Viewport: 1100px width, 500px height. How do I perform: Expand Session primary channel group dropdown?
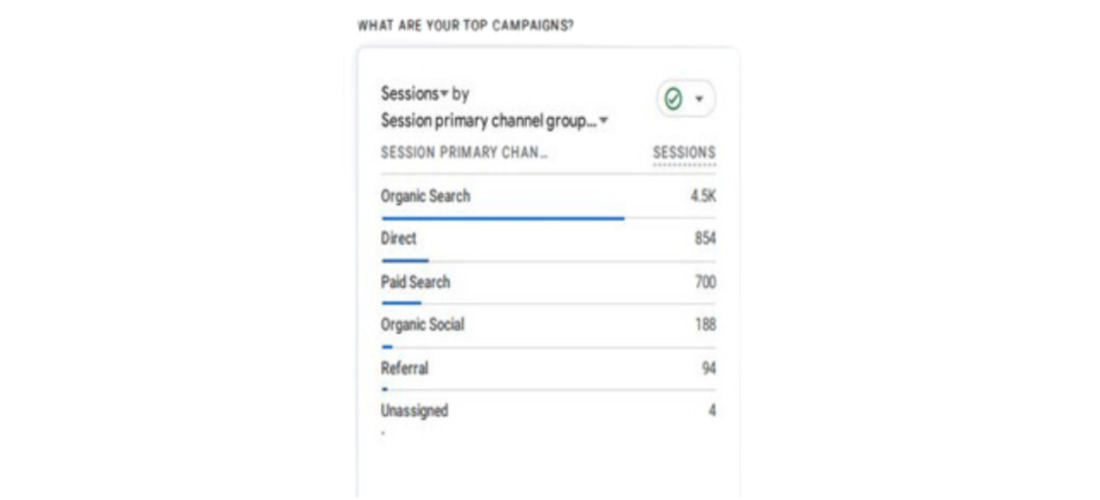(495, 121)
